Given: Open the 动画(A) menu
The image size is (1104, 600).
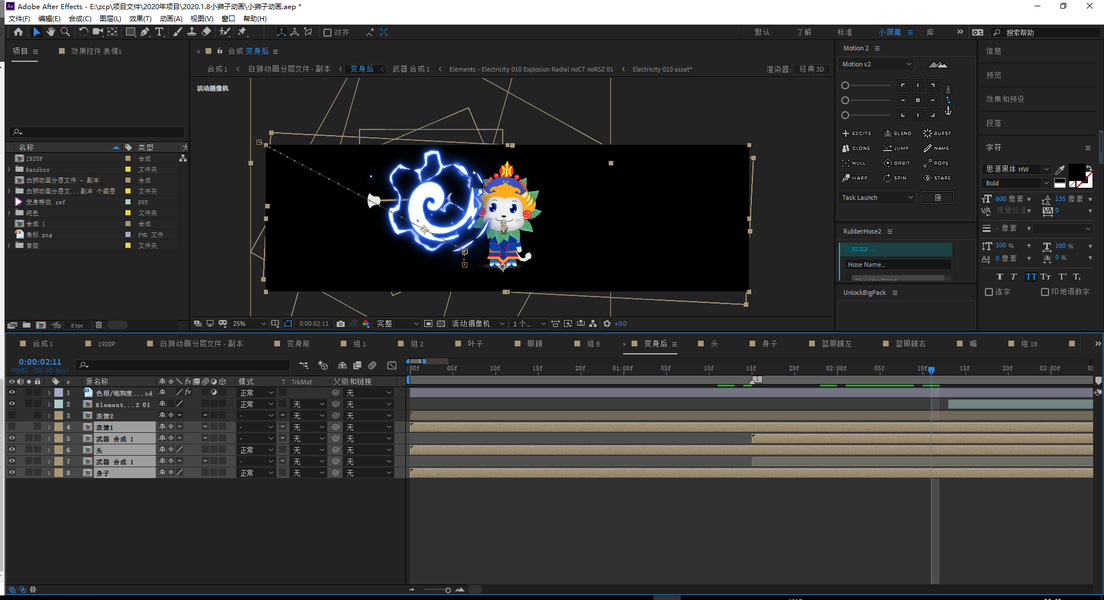Looking at the screenshot, I should tap(171, 18).
